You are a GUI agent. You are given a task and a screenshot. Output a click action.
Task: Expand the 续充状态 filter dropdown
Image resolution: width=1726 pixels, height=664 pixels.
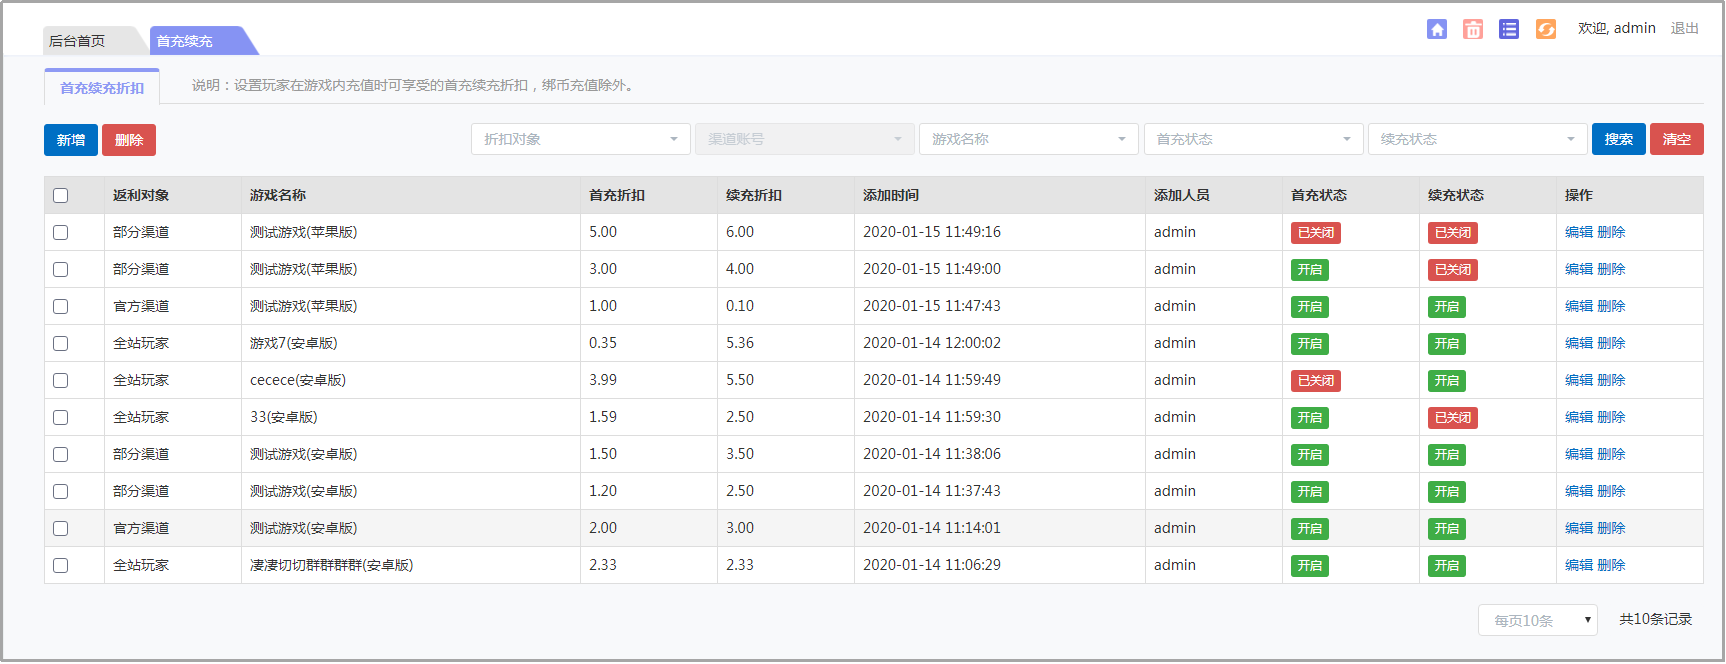pyautogui.click(x=1478, y=139)
